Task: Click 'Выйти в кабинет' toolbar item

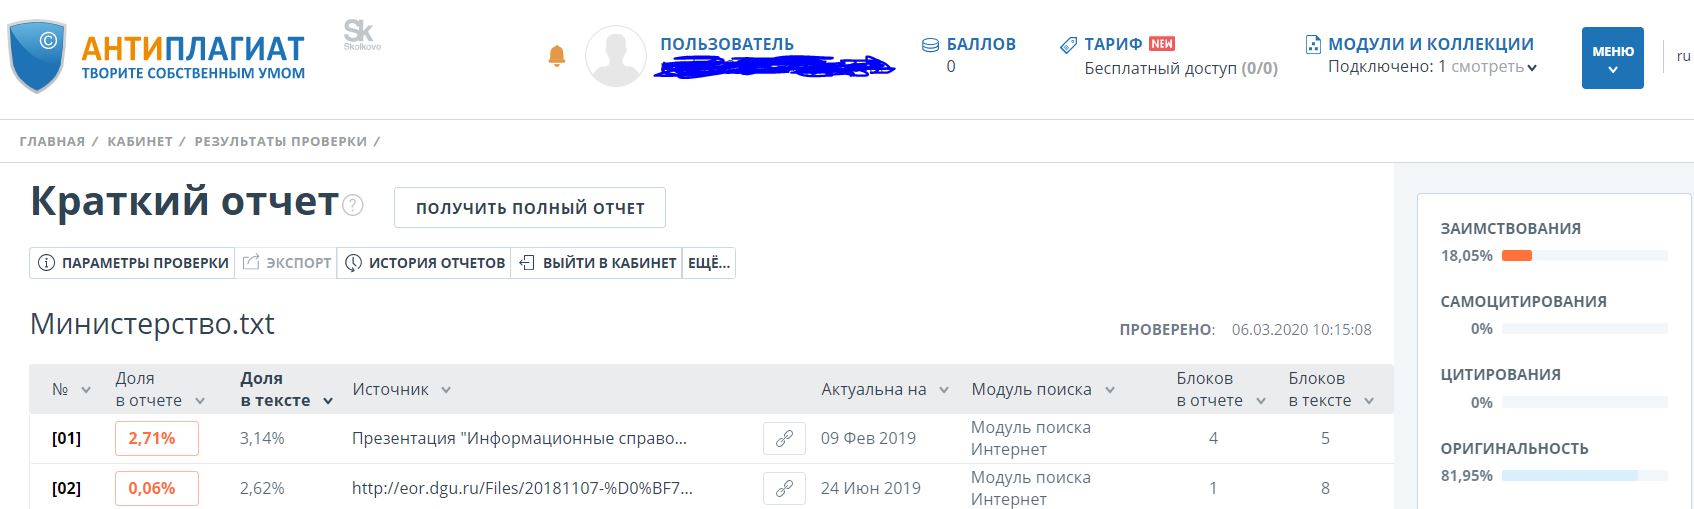Action: (x=597, y=263)
